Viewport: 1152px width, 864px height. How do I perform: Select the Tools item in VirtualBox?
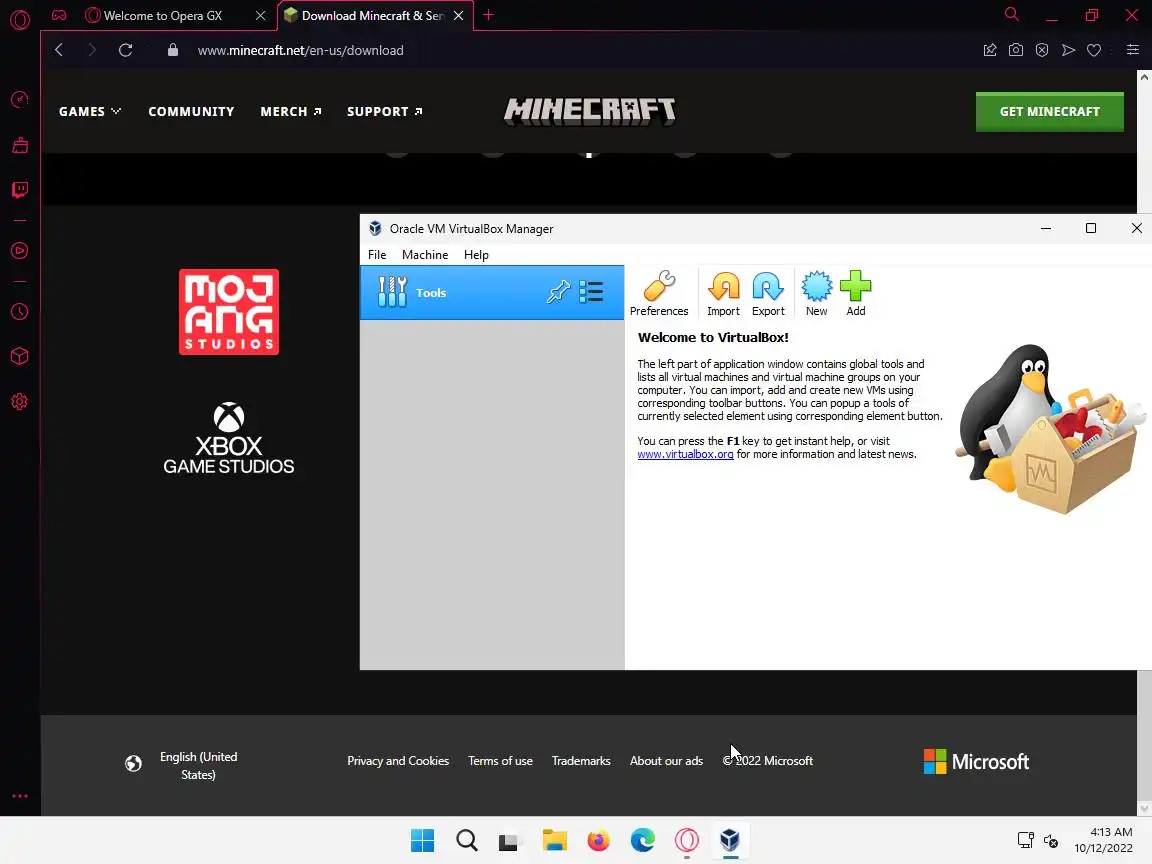492,292
